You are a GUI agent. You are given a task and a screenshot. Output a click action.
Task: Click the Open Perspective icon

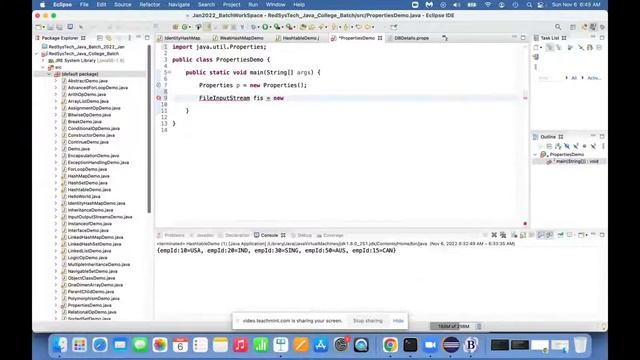coord(573,27)
